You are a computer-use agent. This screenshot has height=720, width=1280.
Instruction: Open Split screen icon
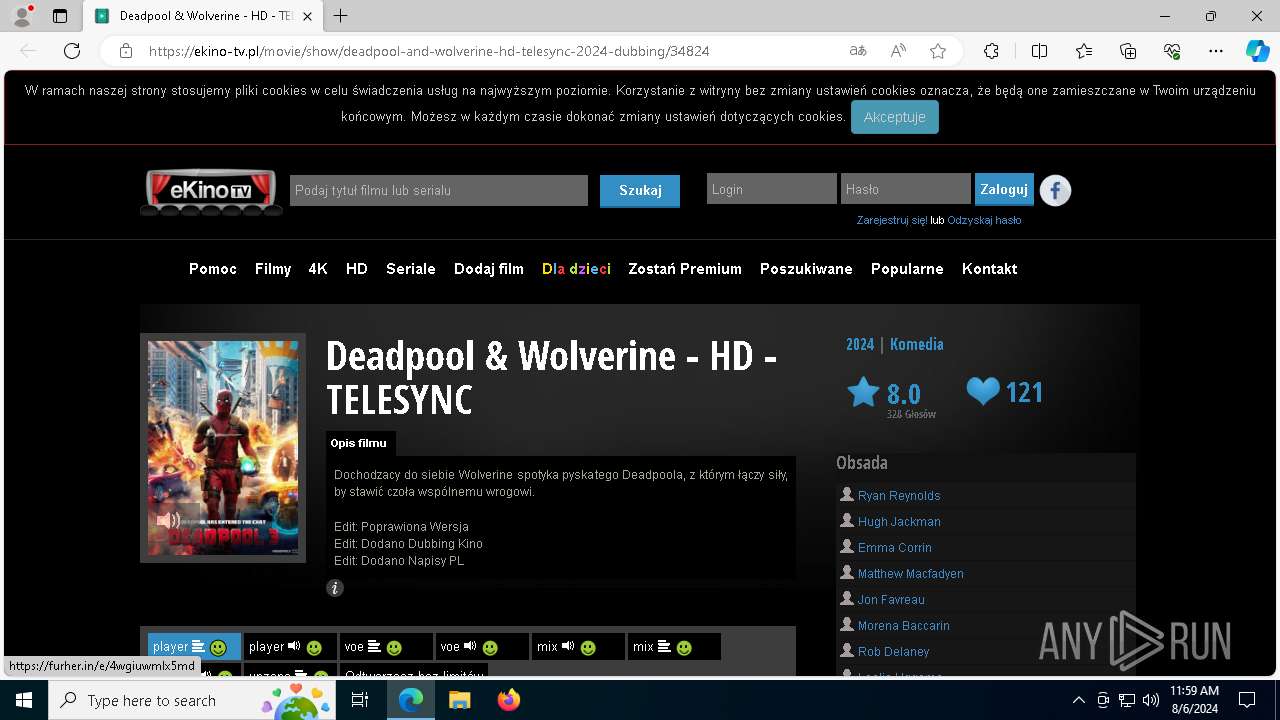tap(1039, 51)
